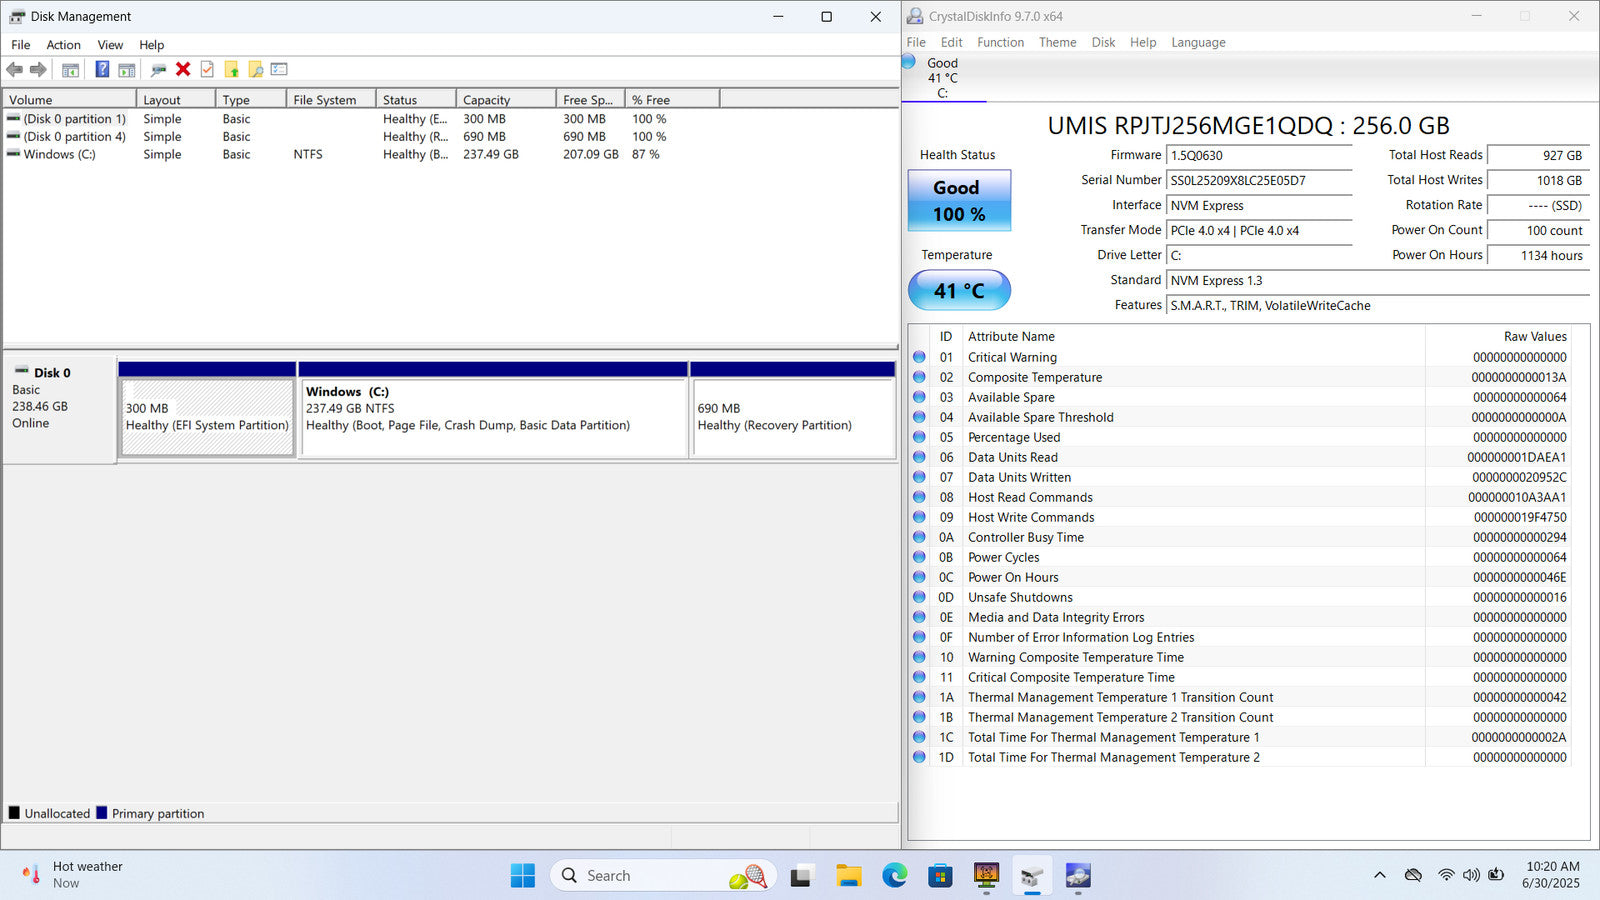Image resolution: width=1600 pixels, height=900 pixels.
Task: Open Microsoft Edge from the taskbar
Action: pos(894,876)
